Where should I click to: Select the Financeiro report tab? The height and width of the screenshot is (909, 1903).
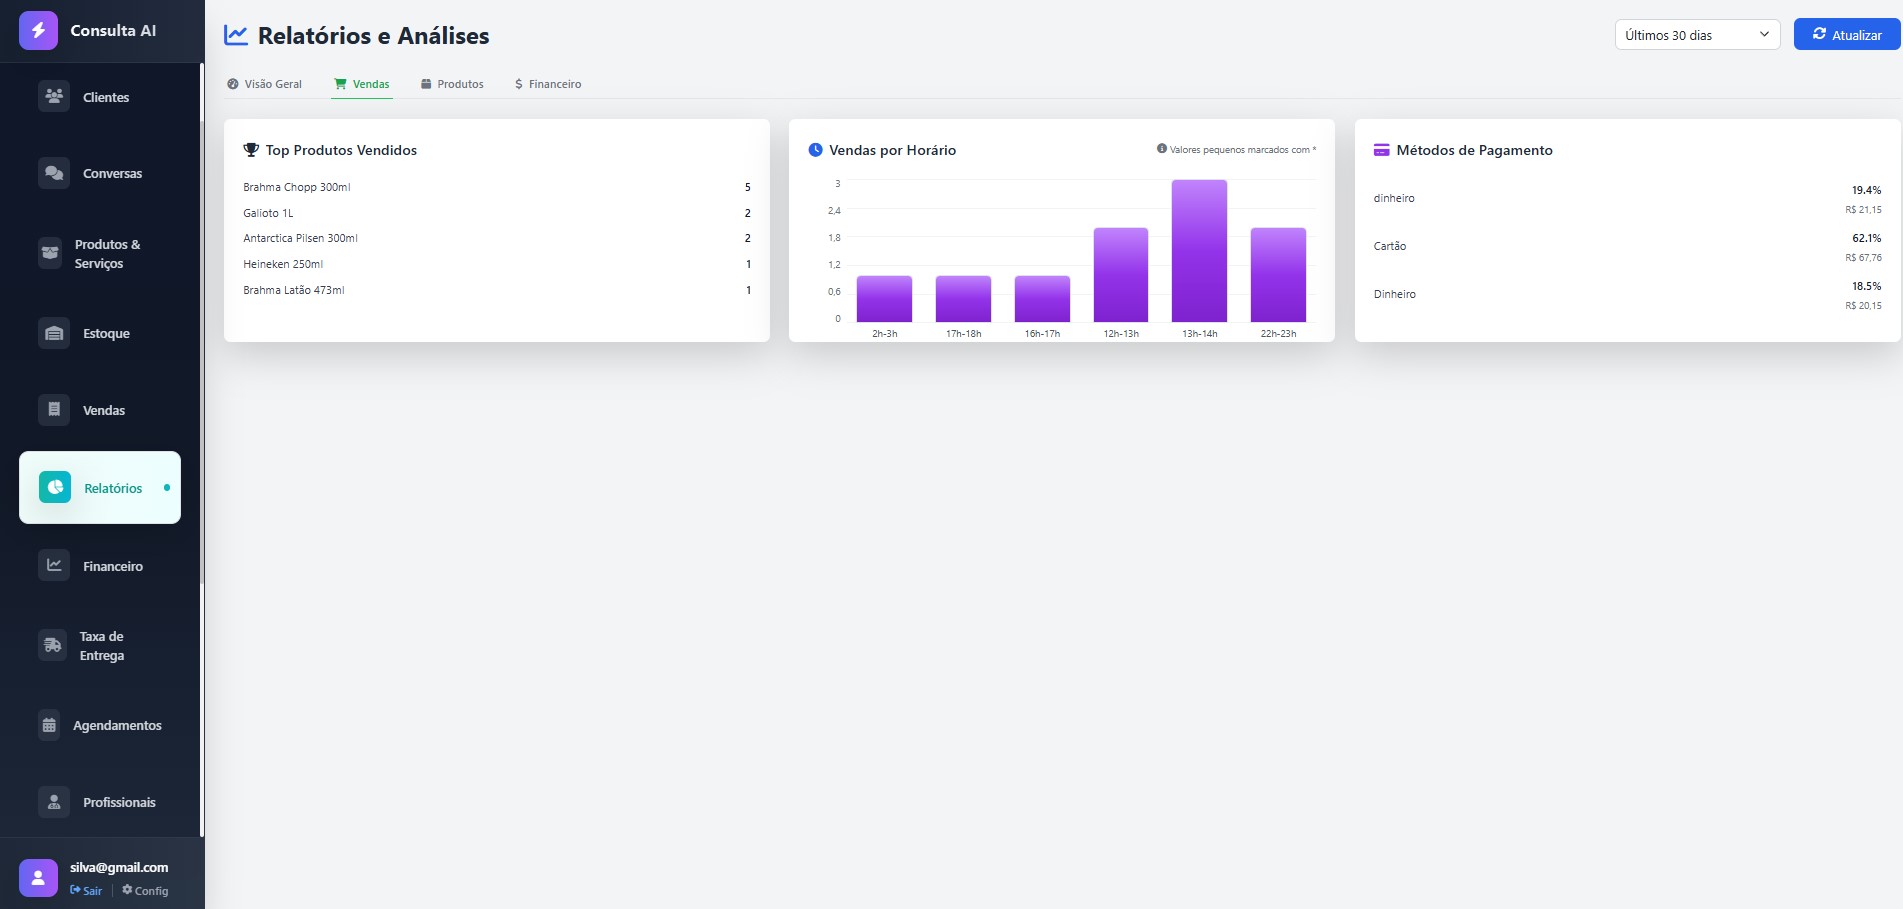click(x=548, y=84)
